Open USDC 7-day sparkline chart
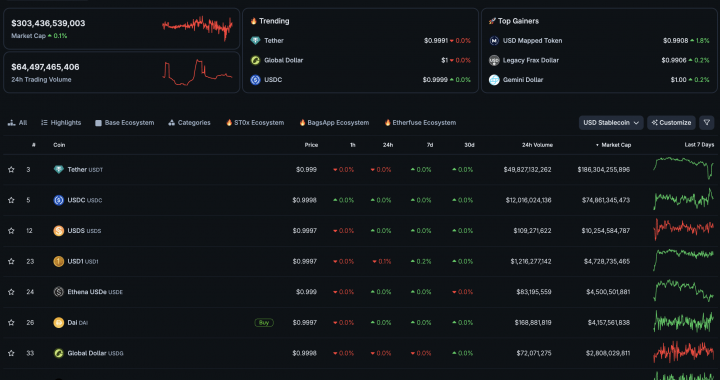 point(683,199)
